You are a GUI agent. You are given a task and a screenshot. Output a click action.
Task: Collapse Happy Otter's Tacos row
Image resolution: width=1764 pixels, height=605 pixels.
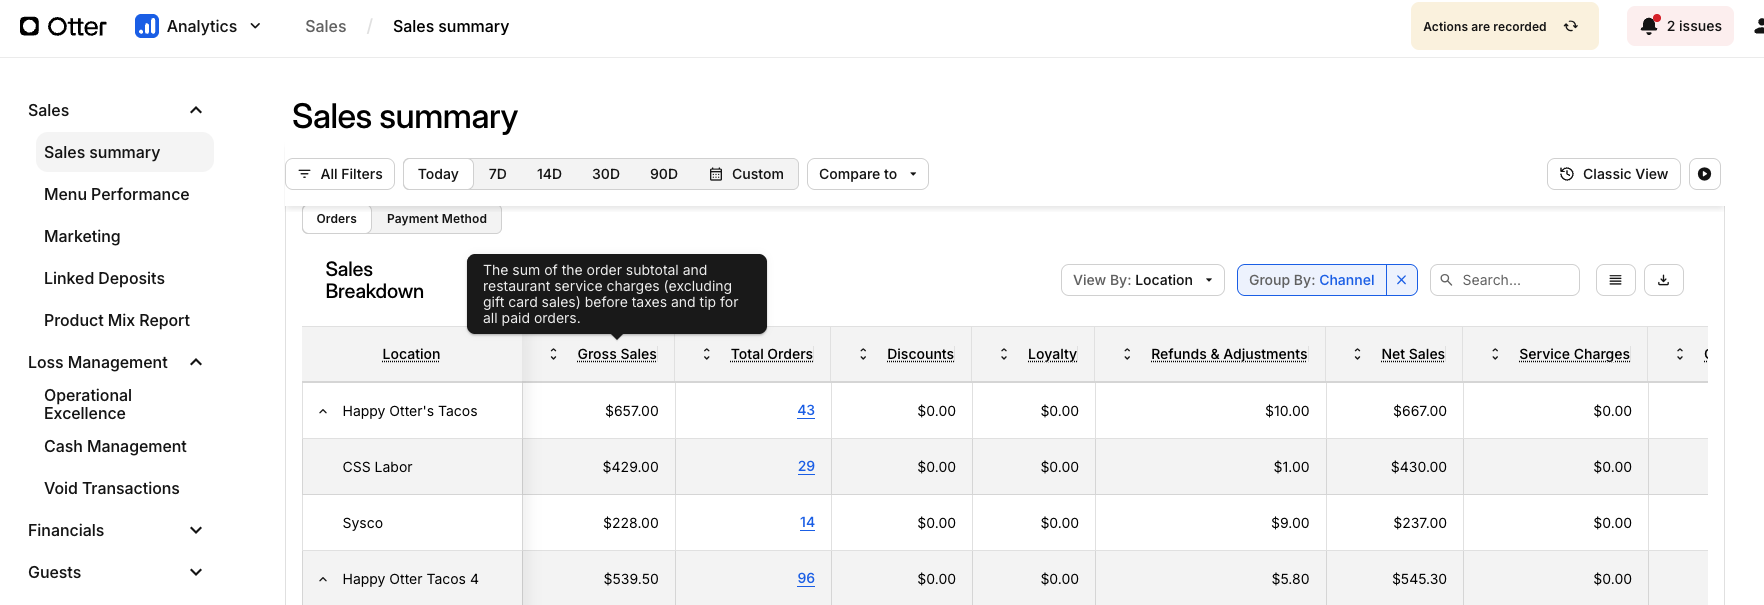(x=323, y=411)
